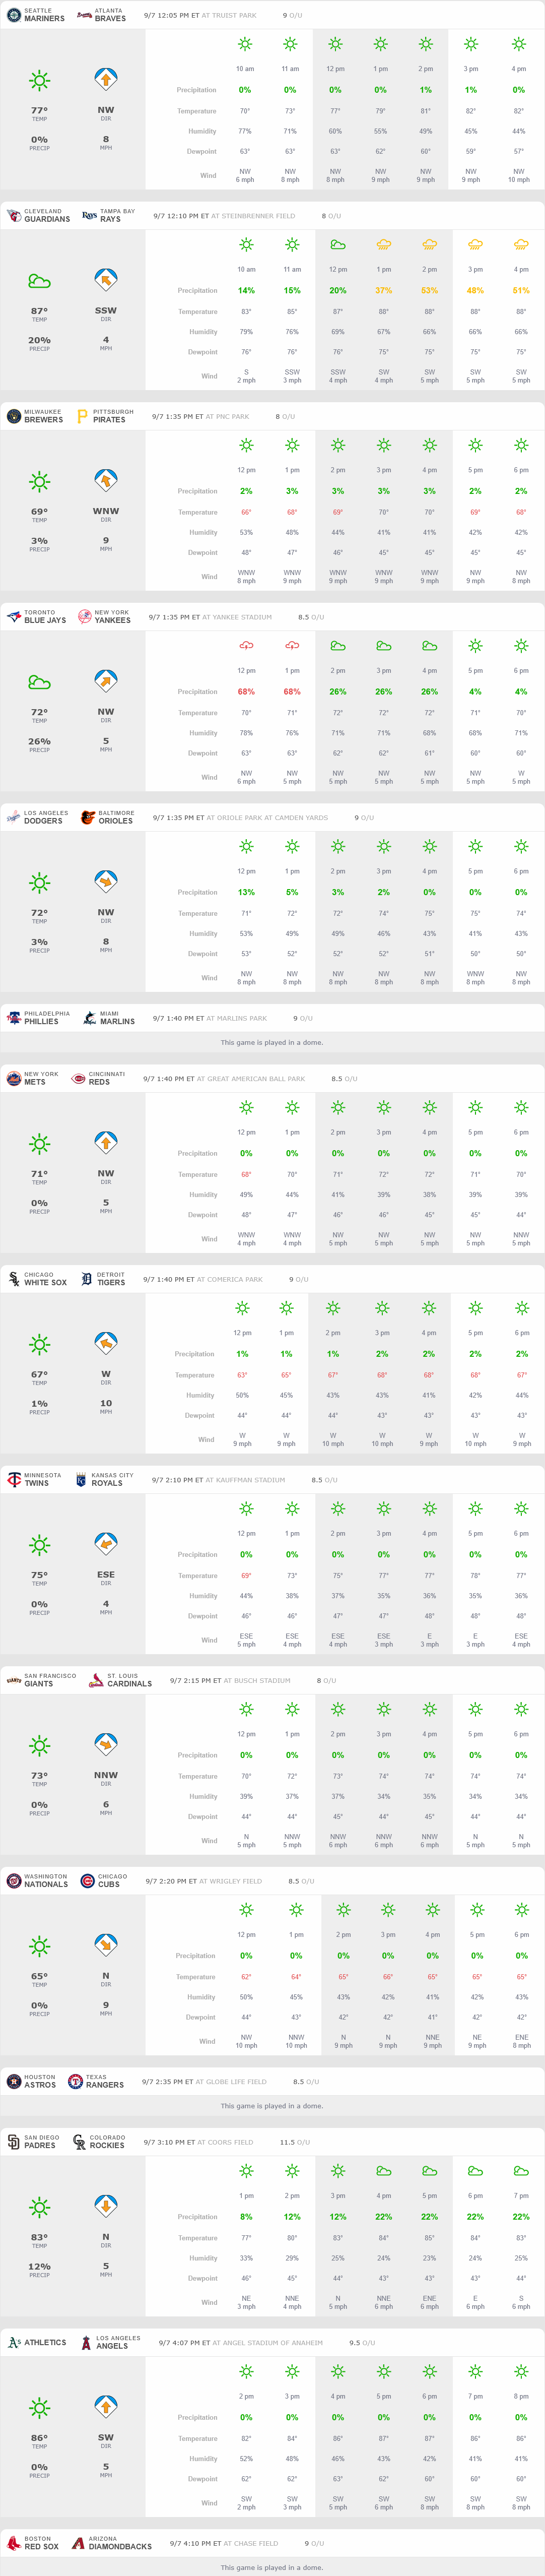Click the San Diego Padres logo
Viewport: 545px width, 2576px height.
point(14,2142)
